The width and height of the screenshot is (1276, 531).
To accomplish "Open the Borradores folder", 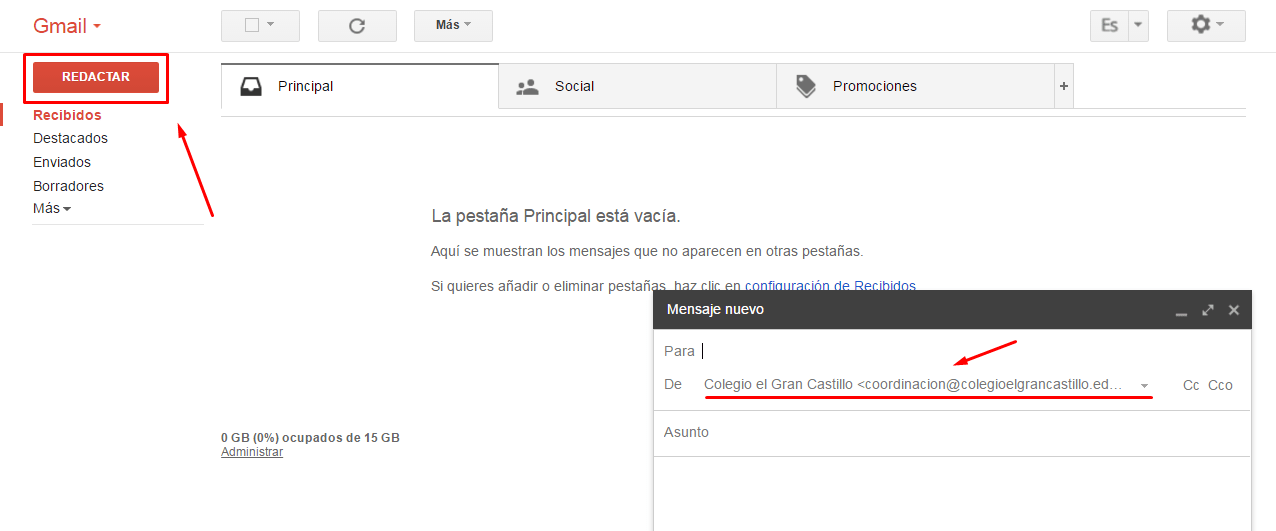I will click(x=68, y=186).
